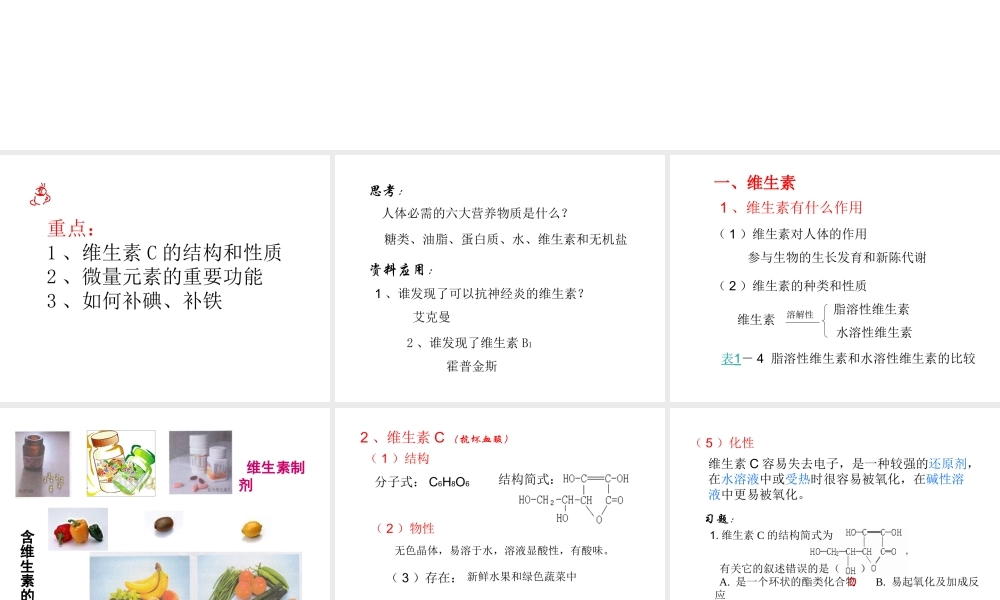This screenshot has height=600, width=1000.
Task: Select the cartoon vitamin jars illustration
Action: point(119,465)
